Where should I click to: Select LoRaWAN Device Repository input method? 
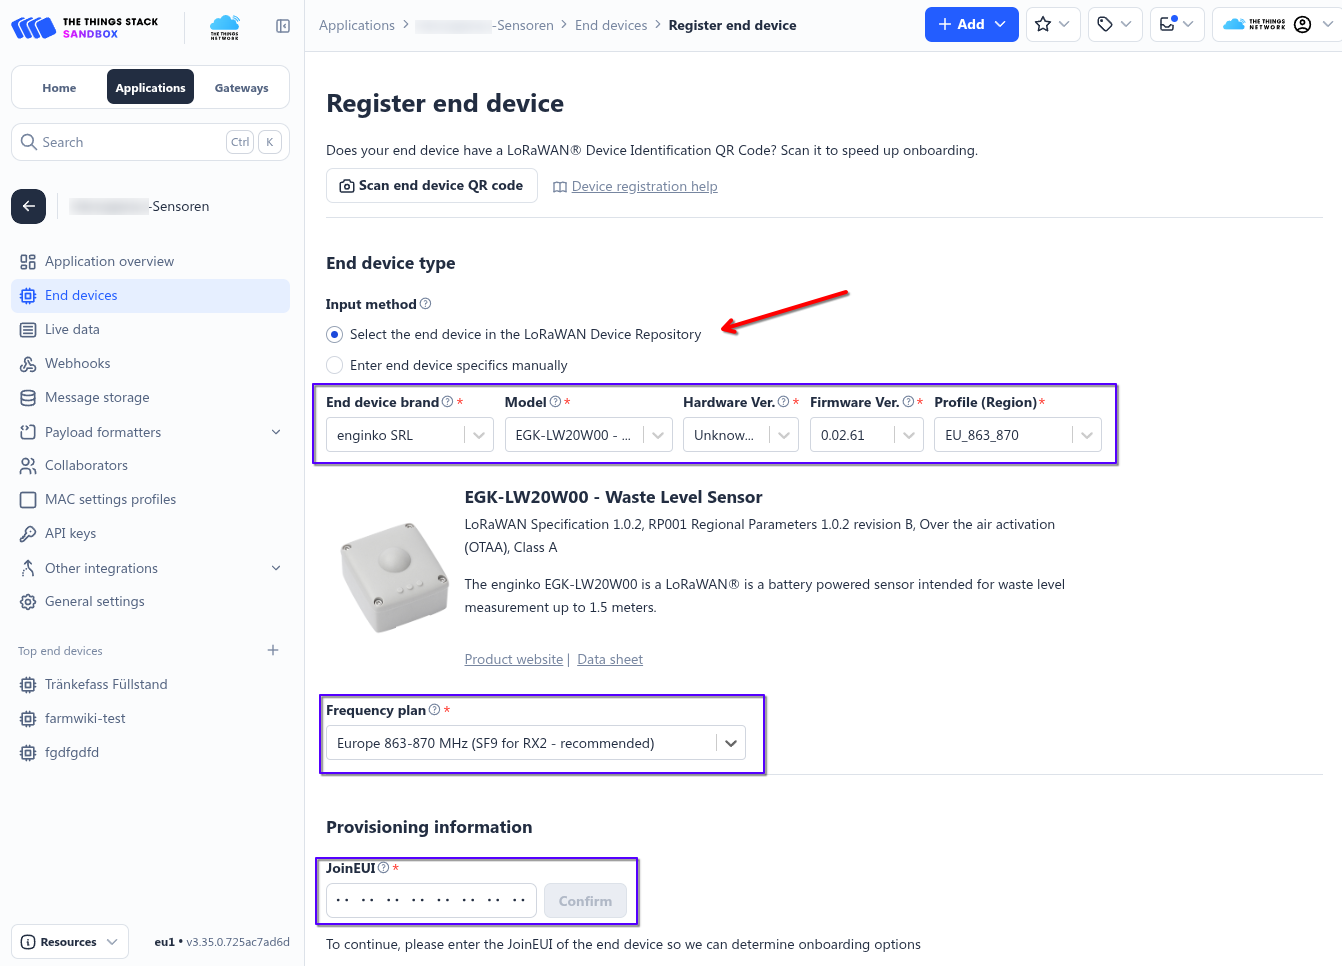pyautogui.click(x=335, y=334)
